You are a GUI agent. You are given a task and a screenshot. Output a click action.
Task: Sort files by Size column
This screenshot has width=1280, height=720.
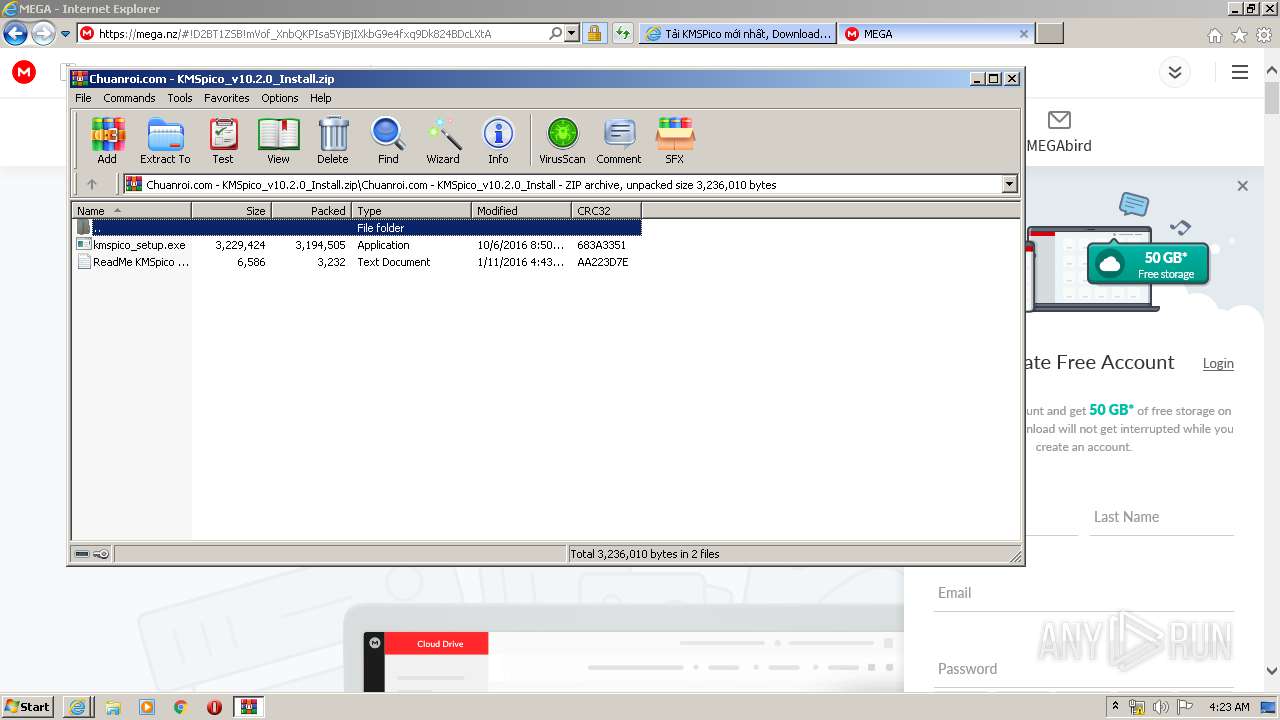(231, 211)
